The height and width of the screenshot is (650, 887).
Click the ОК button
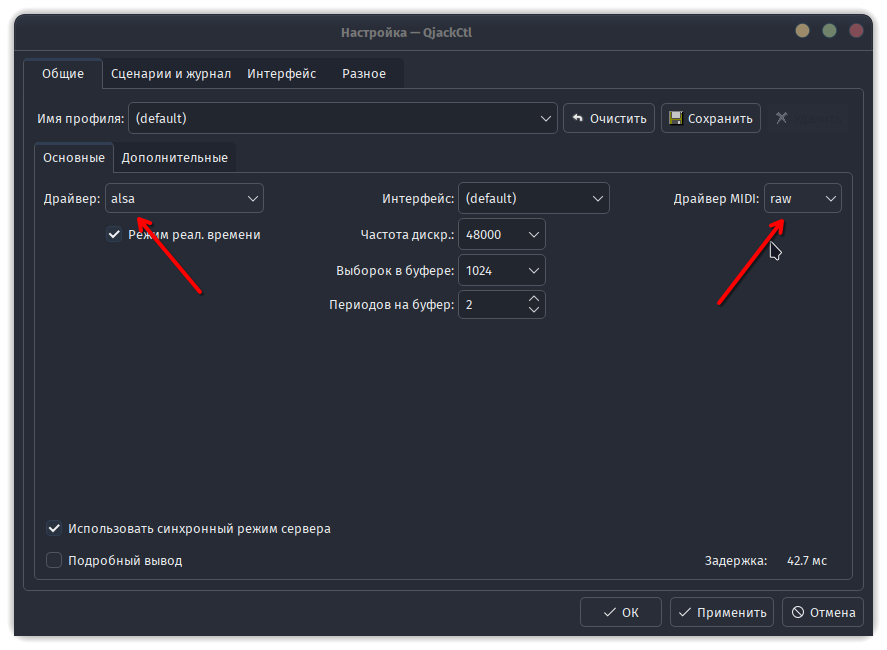coord(620,611)
